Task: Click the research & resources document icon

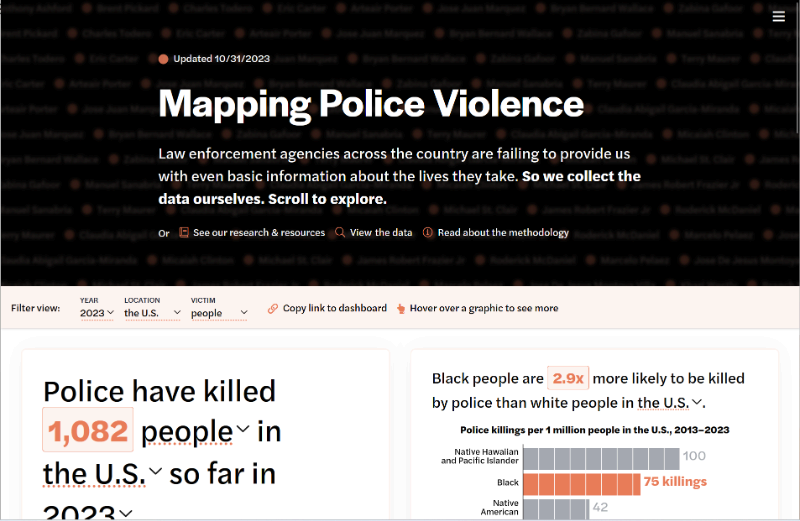Action: click(x=184, y=233)
